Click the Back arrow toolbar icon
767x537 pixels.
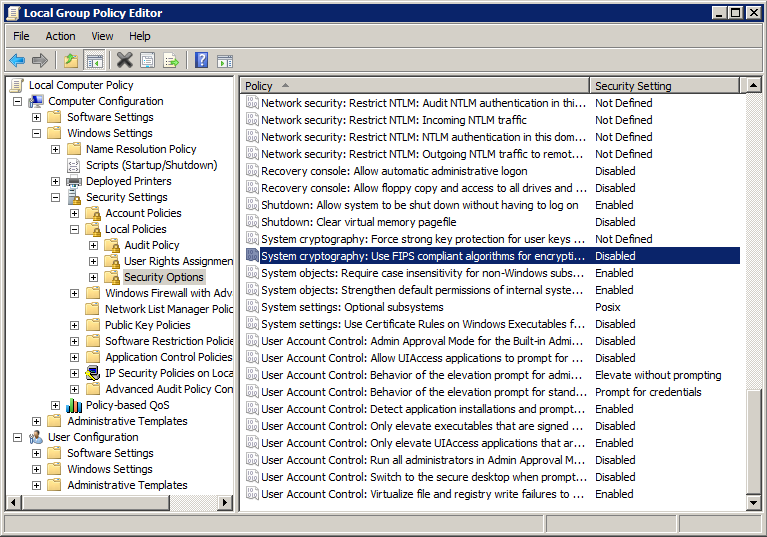pos(17,61)
